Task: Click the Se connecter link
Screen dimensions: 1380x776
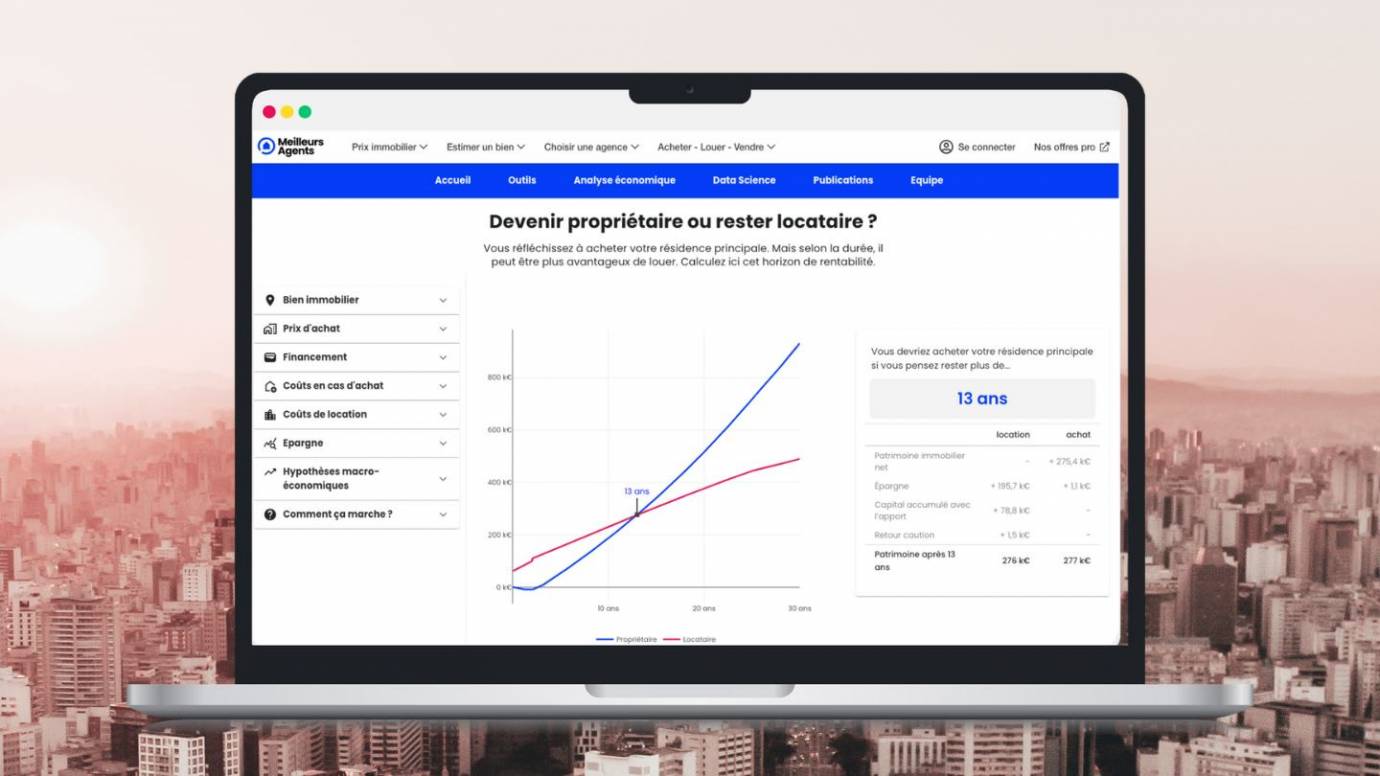Action: point(986,147)
